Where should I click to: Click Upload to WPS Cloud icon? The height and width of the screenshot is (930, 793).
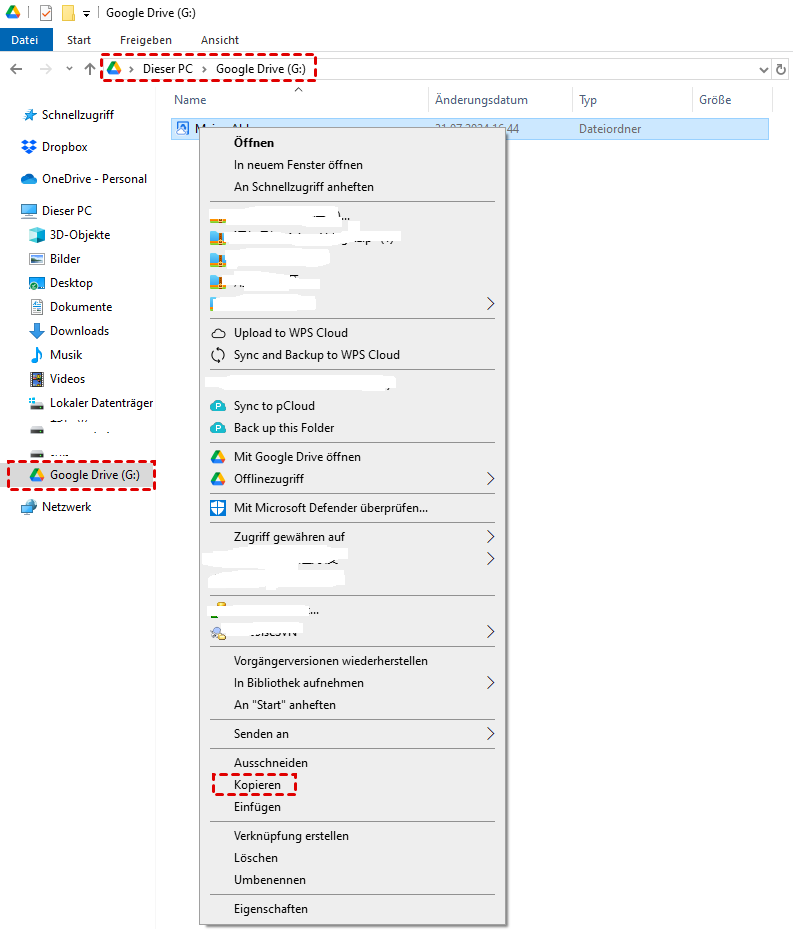(x=218, y=333)
